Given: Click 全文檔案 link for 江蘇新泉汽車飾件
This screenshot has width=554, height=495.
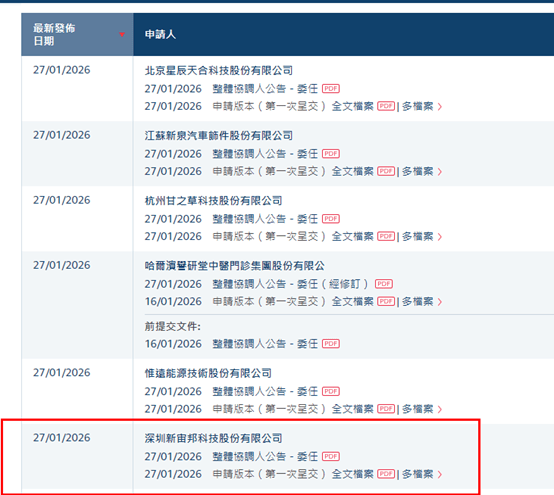Looking at the screenshot, I should tap(353, 171).
